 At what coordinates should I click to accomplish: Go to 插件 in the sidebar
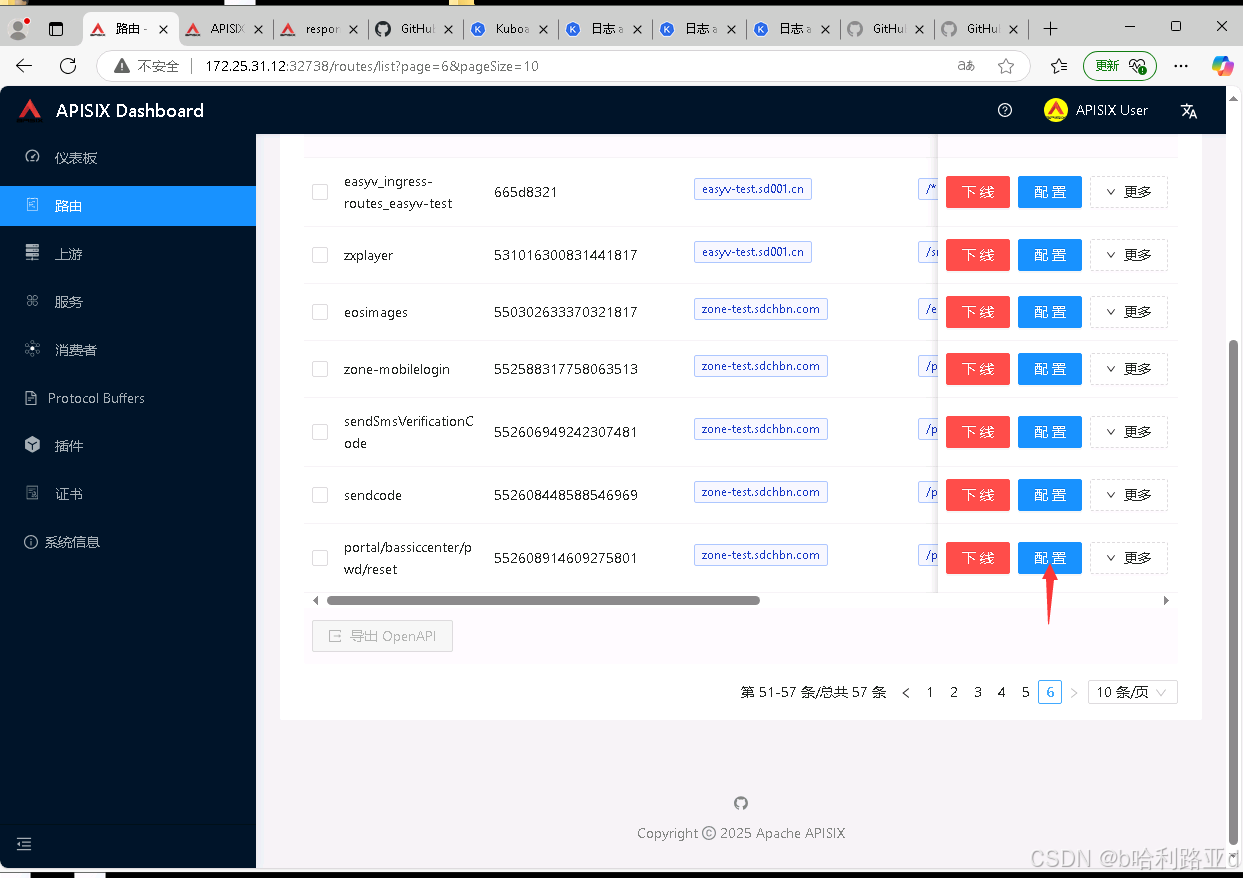128,446
